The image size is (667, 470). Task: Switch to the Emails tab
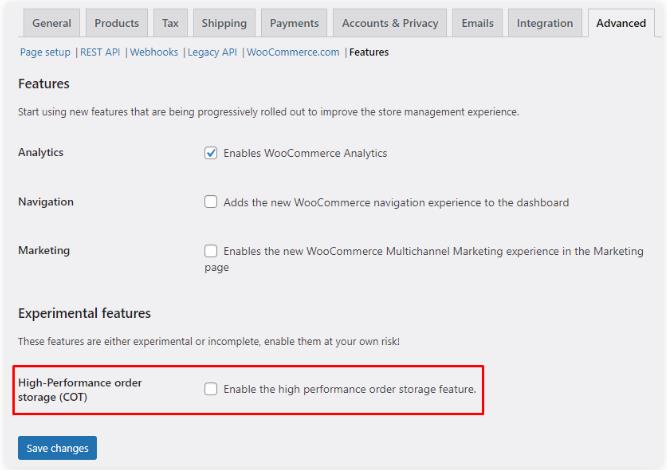point(477,23)
